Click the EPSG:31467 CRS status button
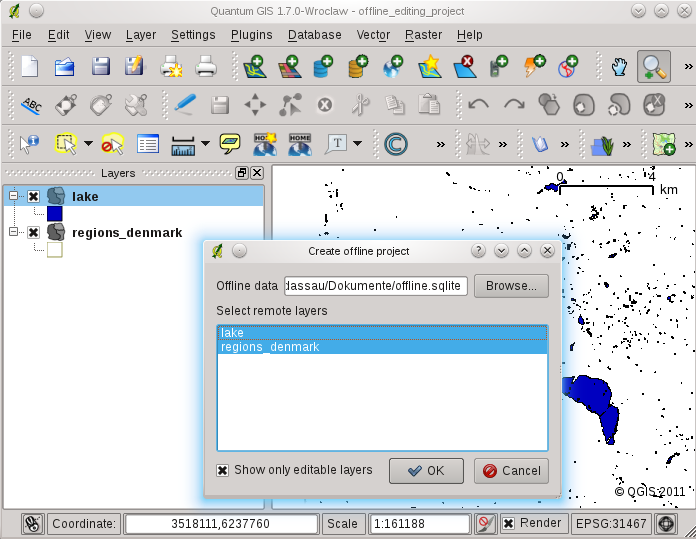Viewport: 696px width, 539px height. click(611, 524)
